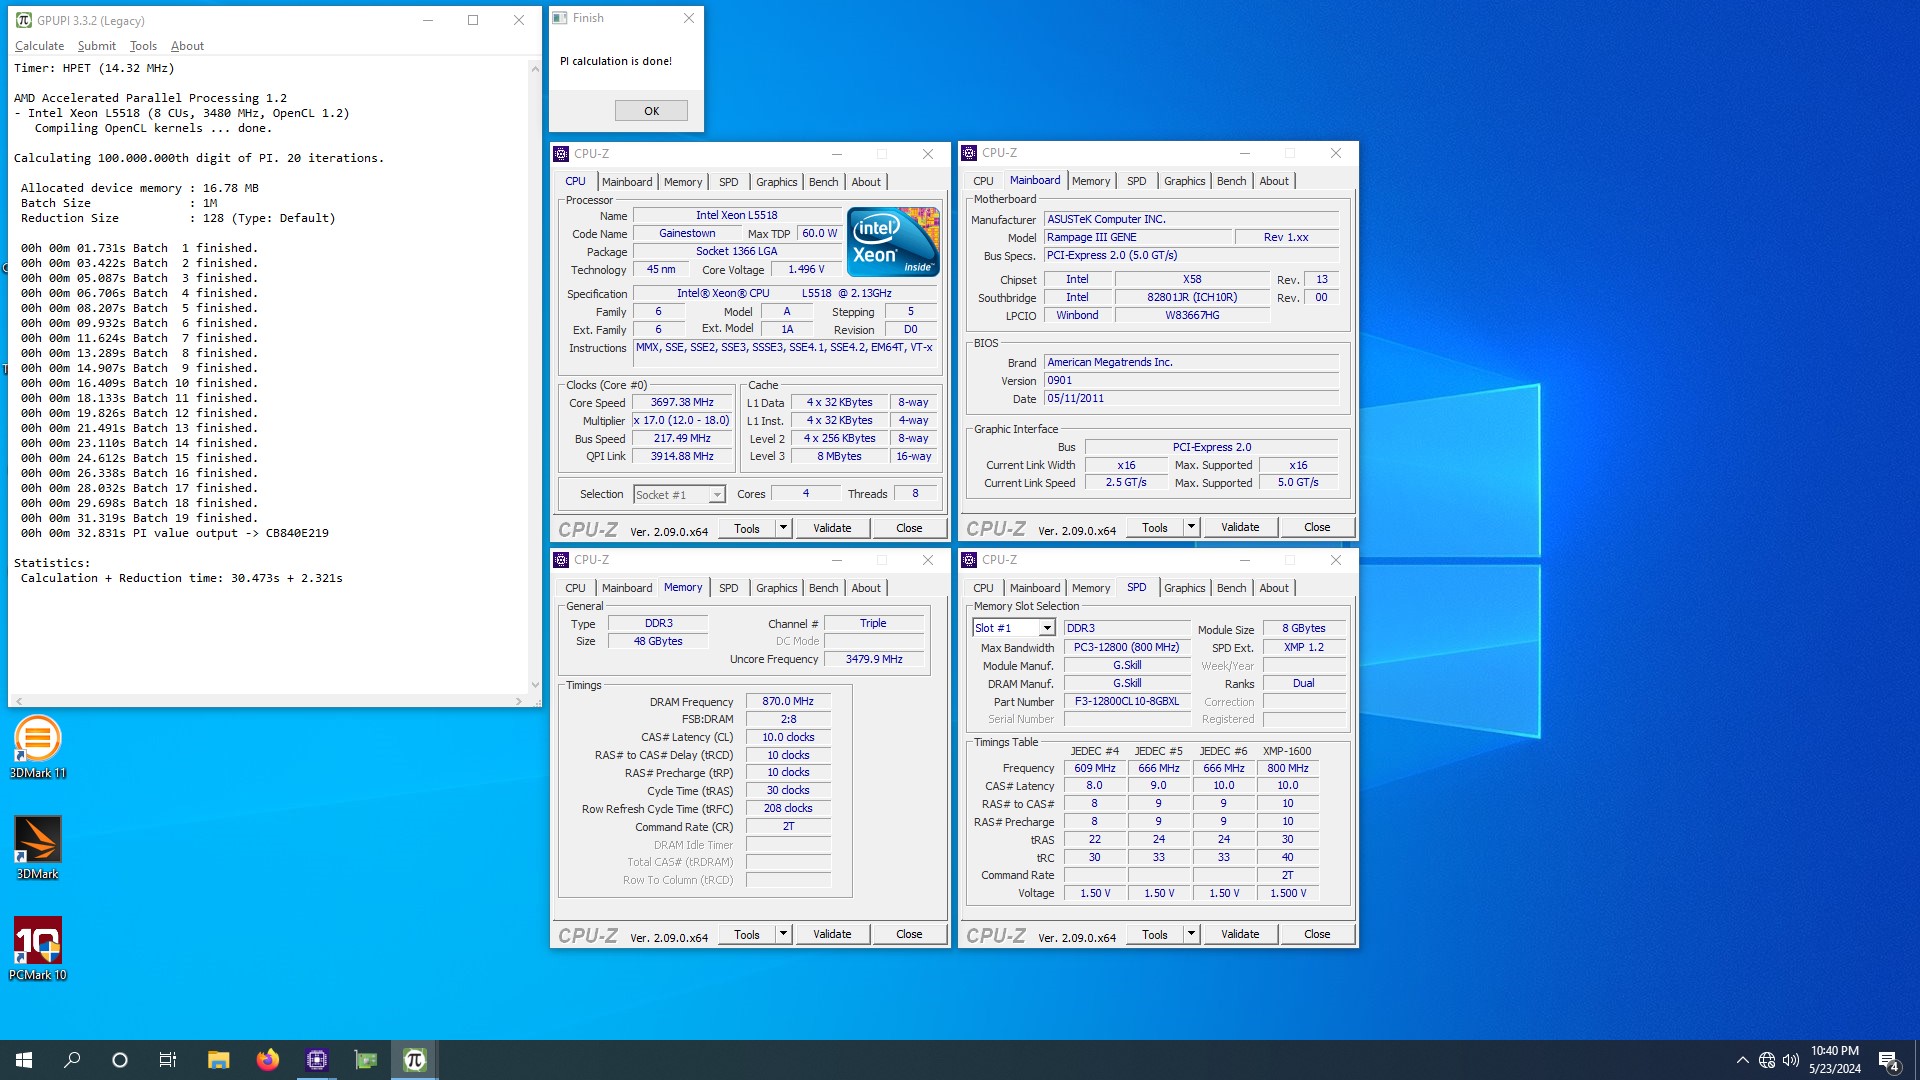Click the CPU-Z Memory window title icon

[x=561, y=560]
